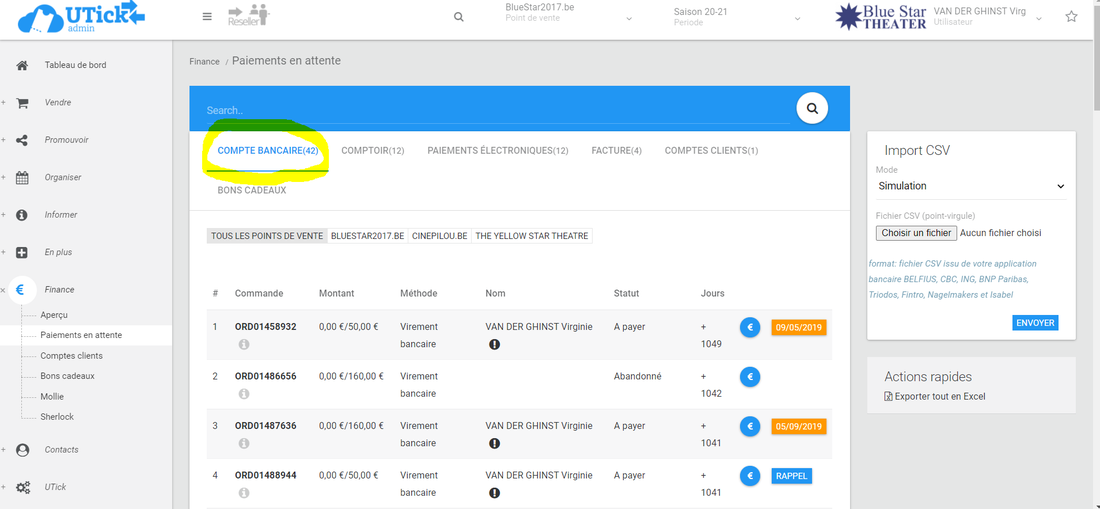Image resolution: width=1100 pixels, height=509 pixels.
Task: Filter by CINEPILOU.BE point of sale
Action: coord(439,236)
